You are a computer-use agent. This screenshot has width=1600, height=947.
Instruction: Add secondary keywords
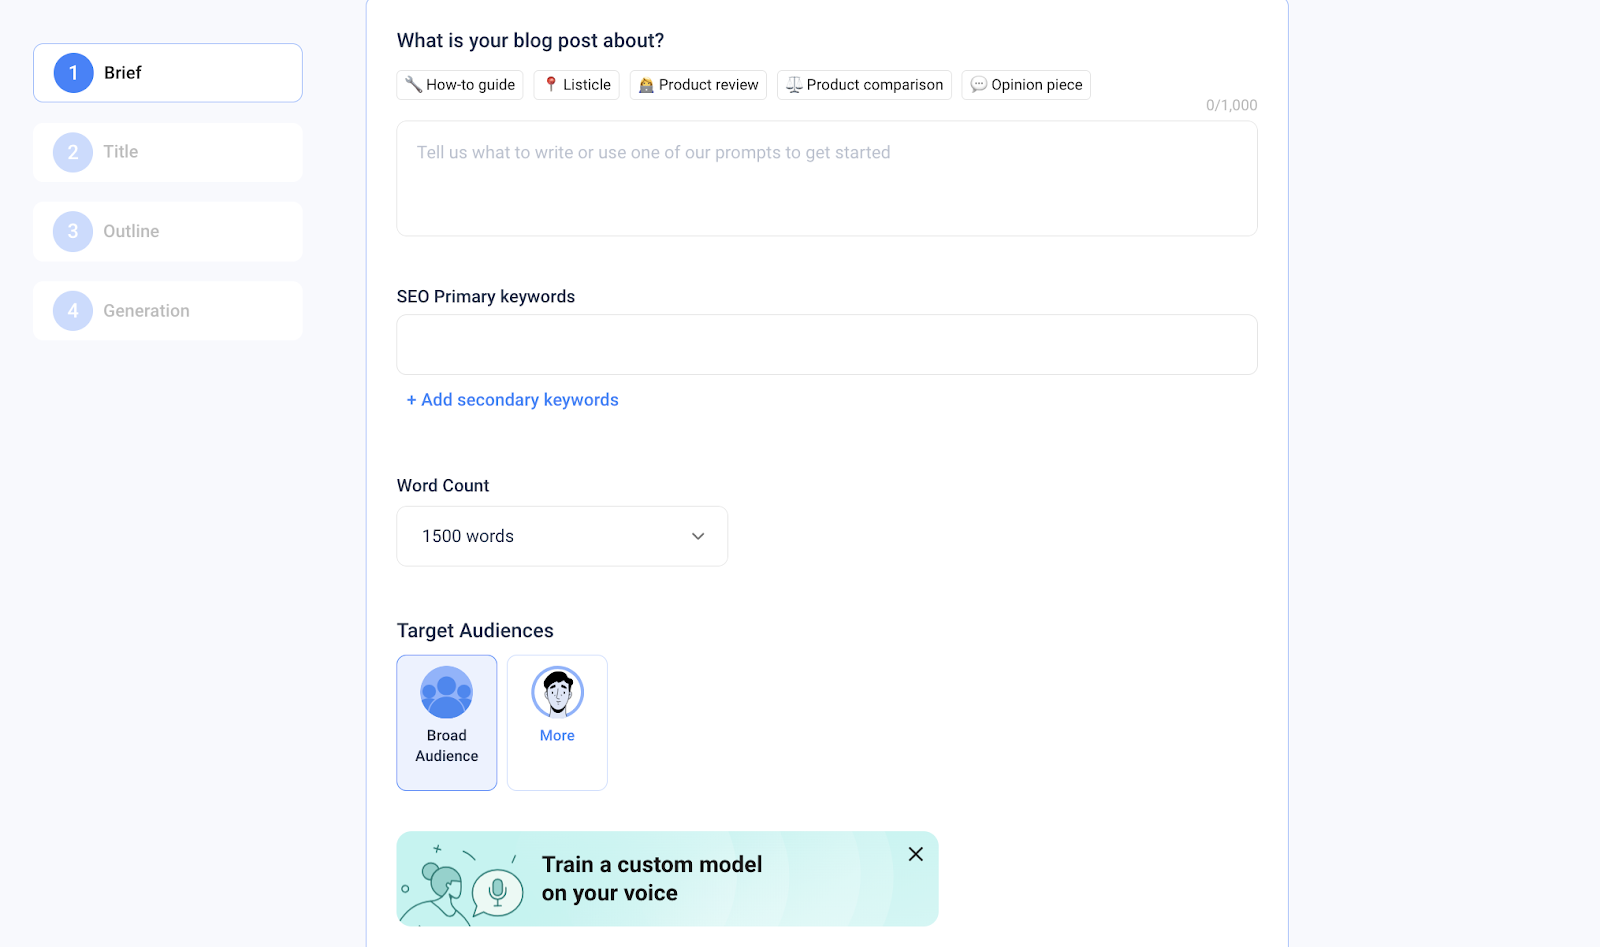511,399
